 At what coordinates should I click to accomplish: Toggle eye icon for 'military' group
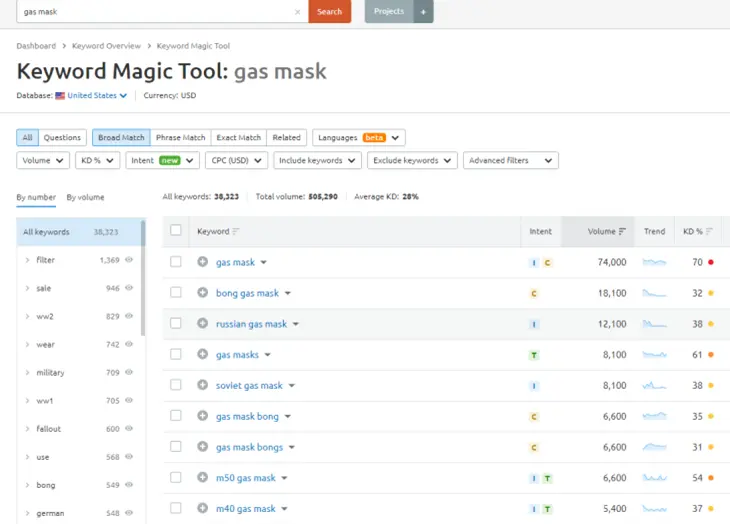(129, 372)
